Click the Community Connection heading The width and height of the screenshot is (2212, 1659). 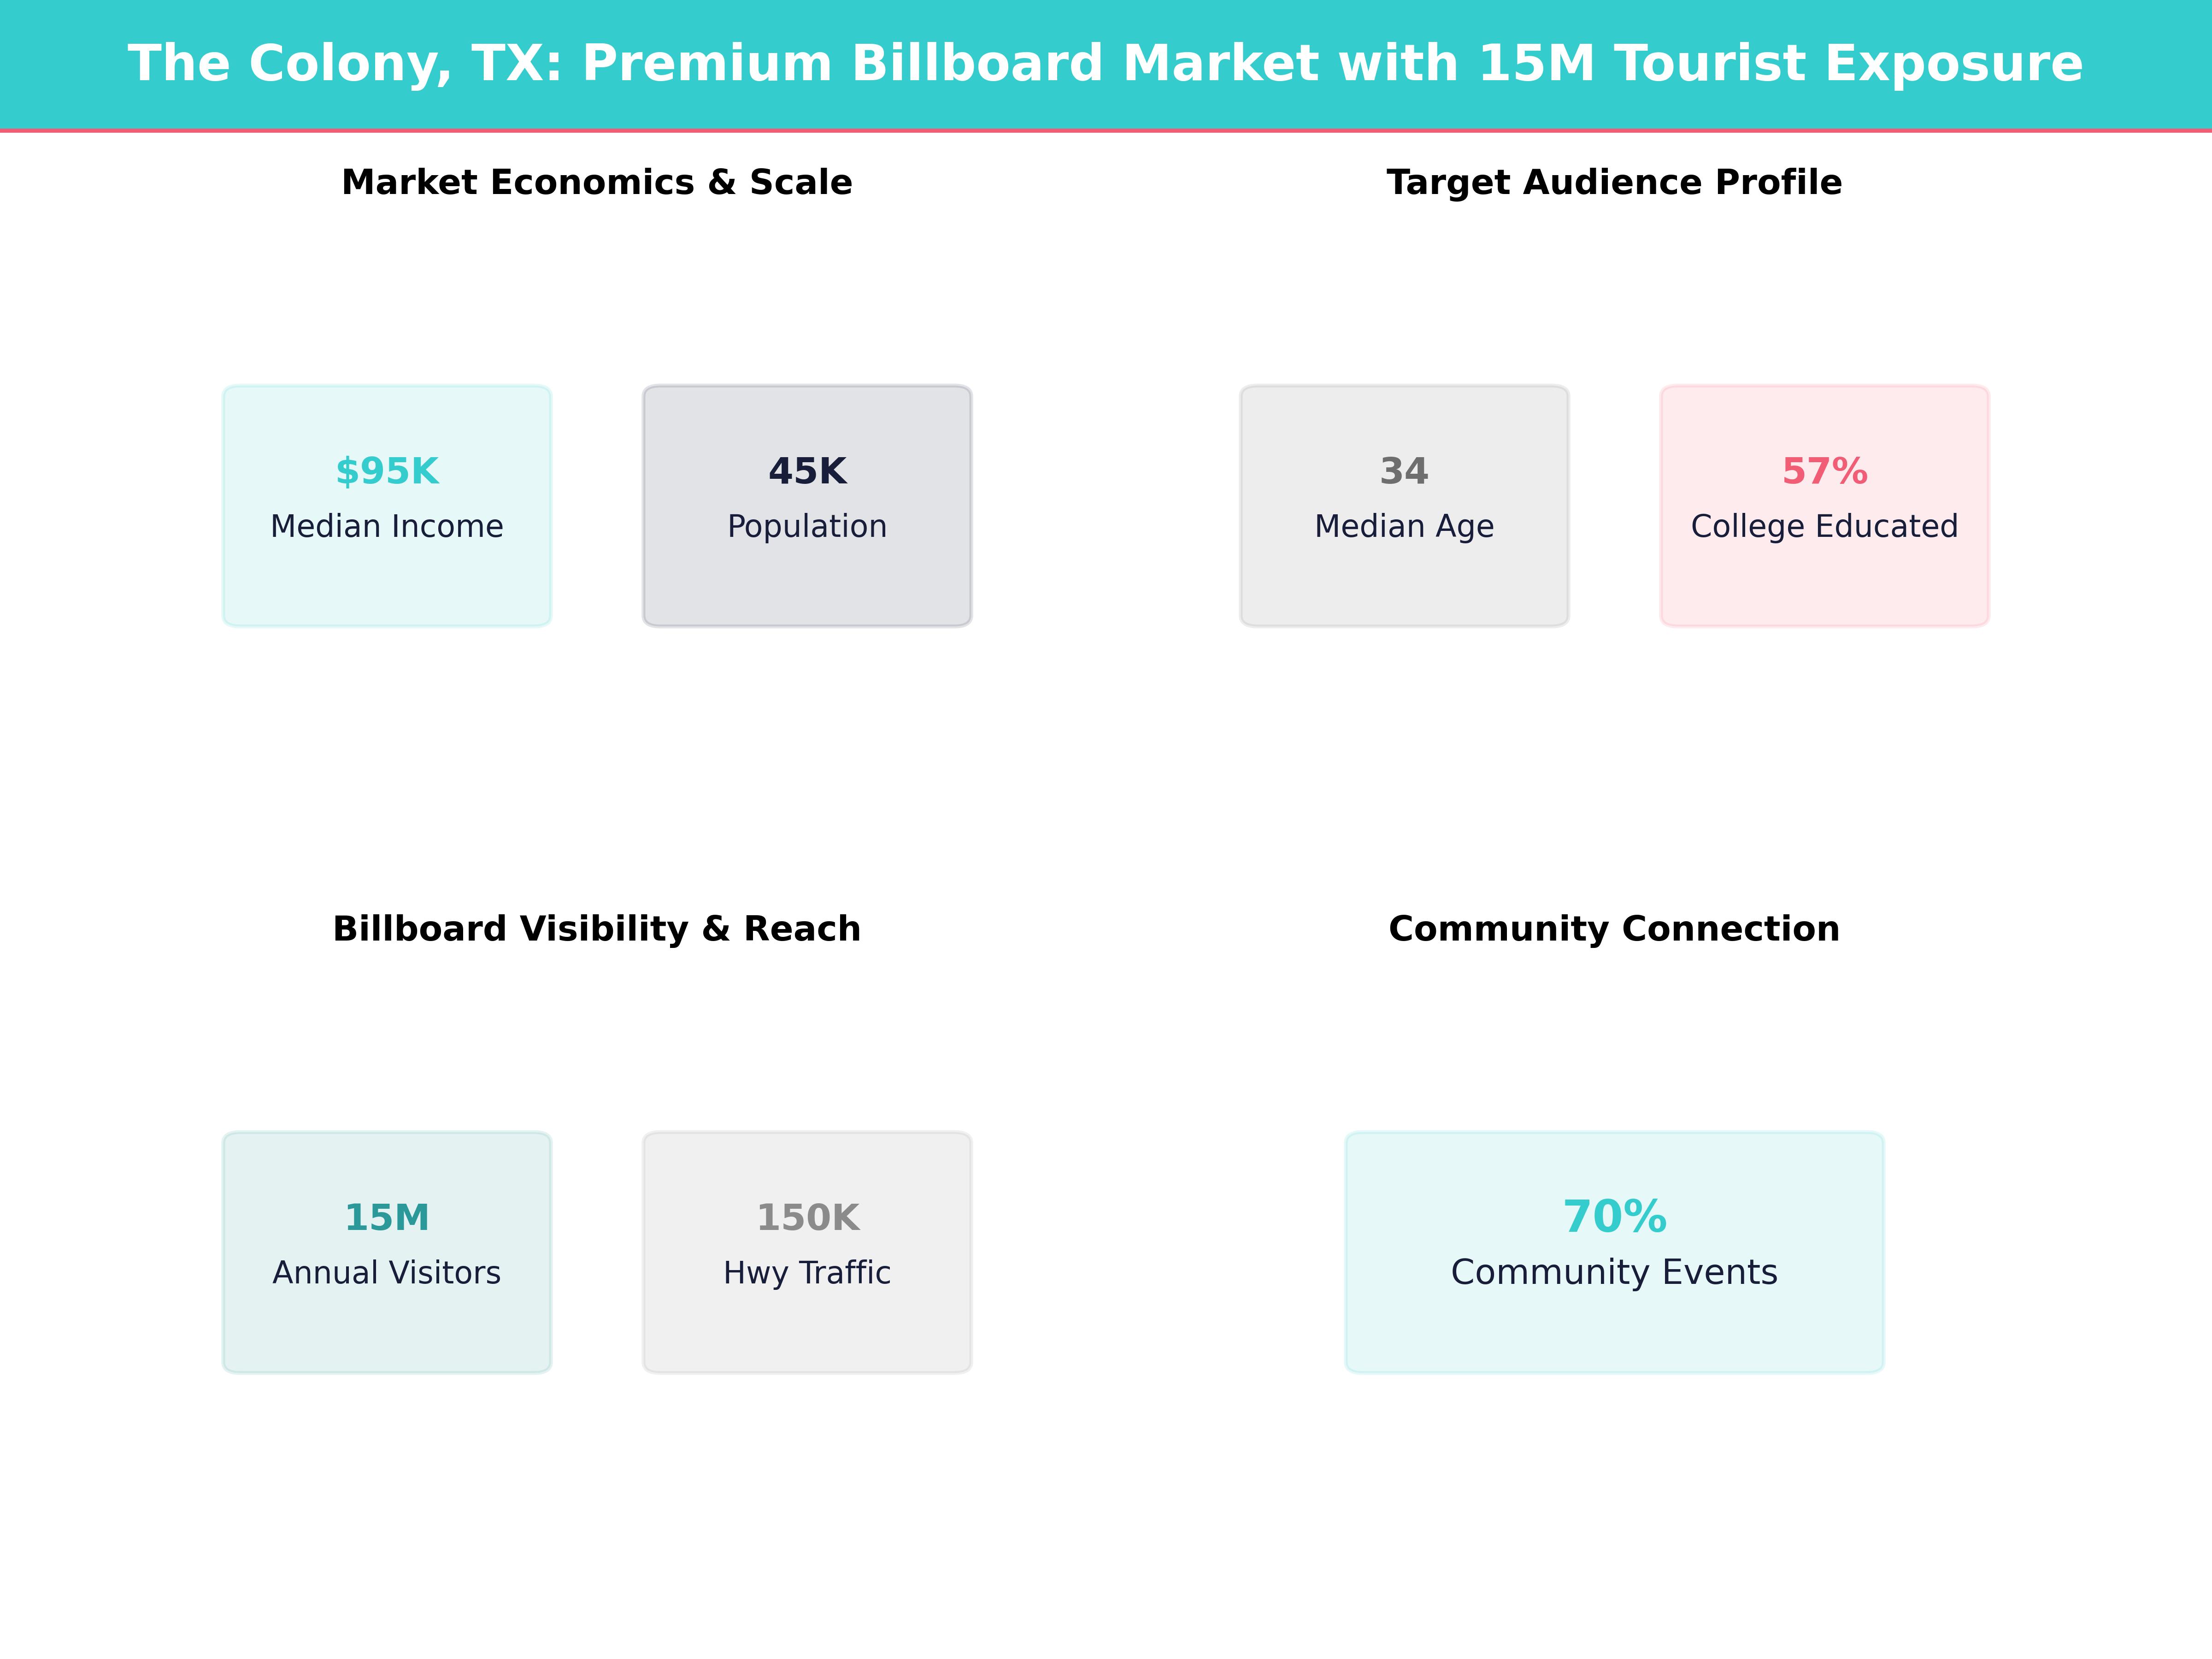[1614, 928]
